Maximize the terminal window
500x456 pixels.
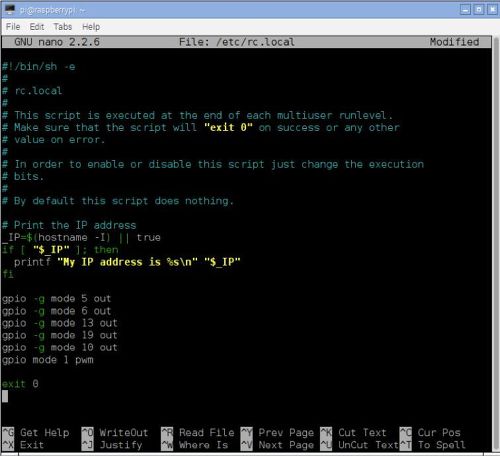tap(479, 10)
